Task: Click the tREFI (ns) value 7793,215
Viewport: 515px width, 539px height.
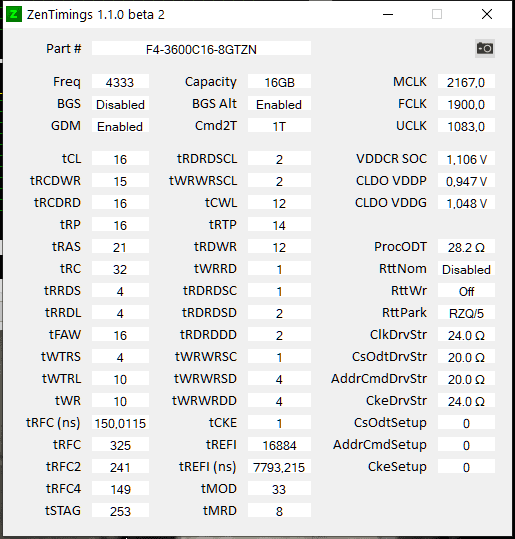Action: tap(279, 466)
